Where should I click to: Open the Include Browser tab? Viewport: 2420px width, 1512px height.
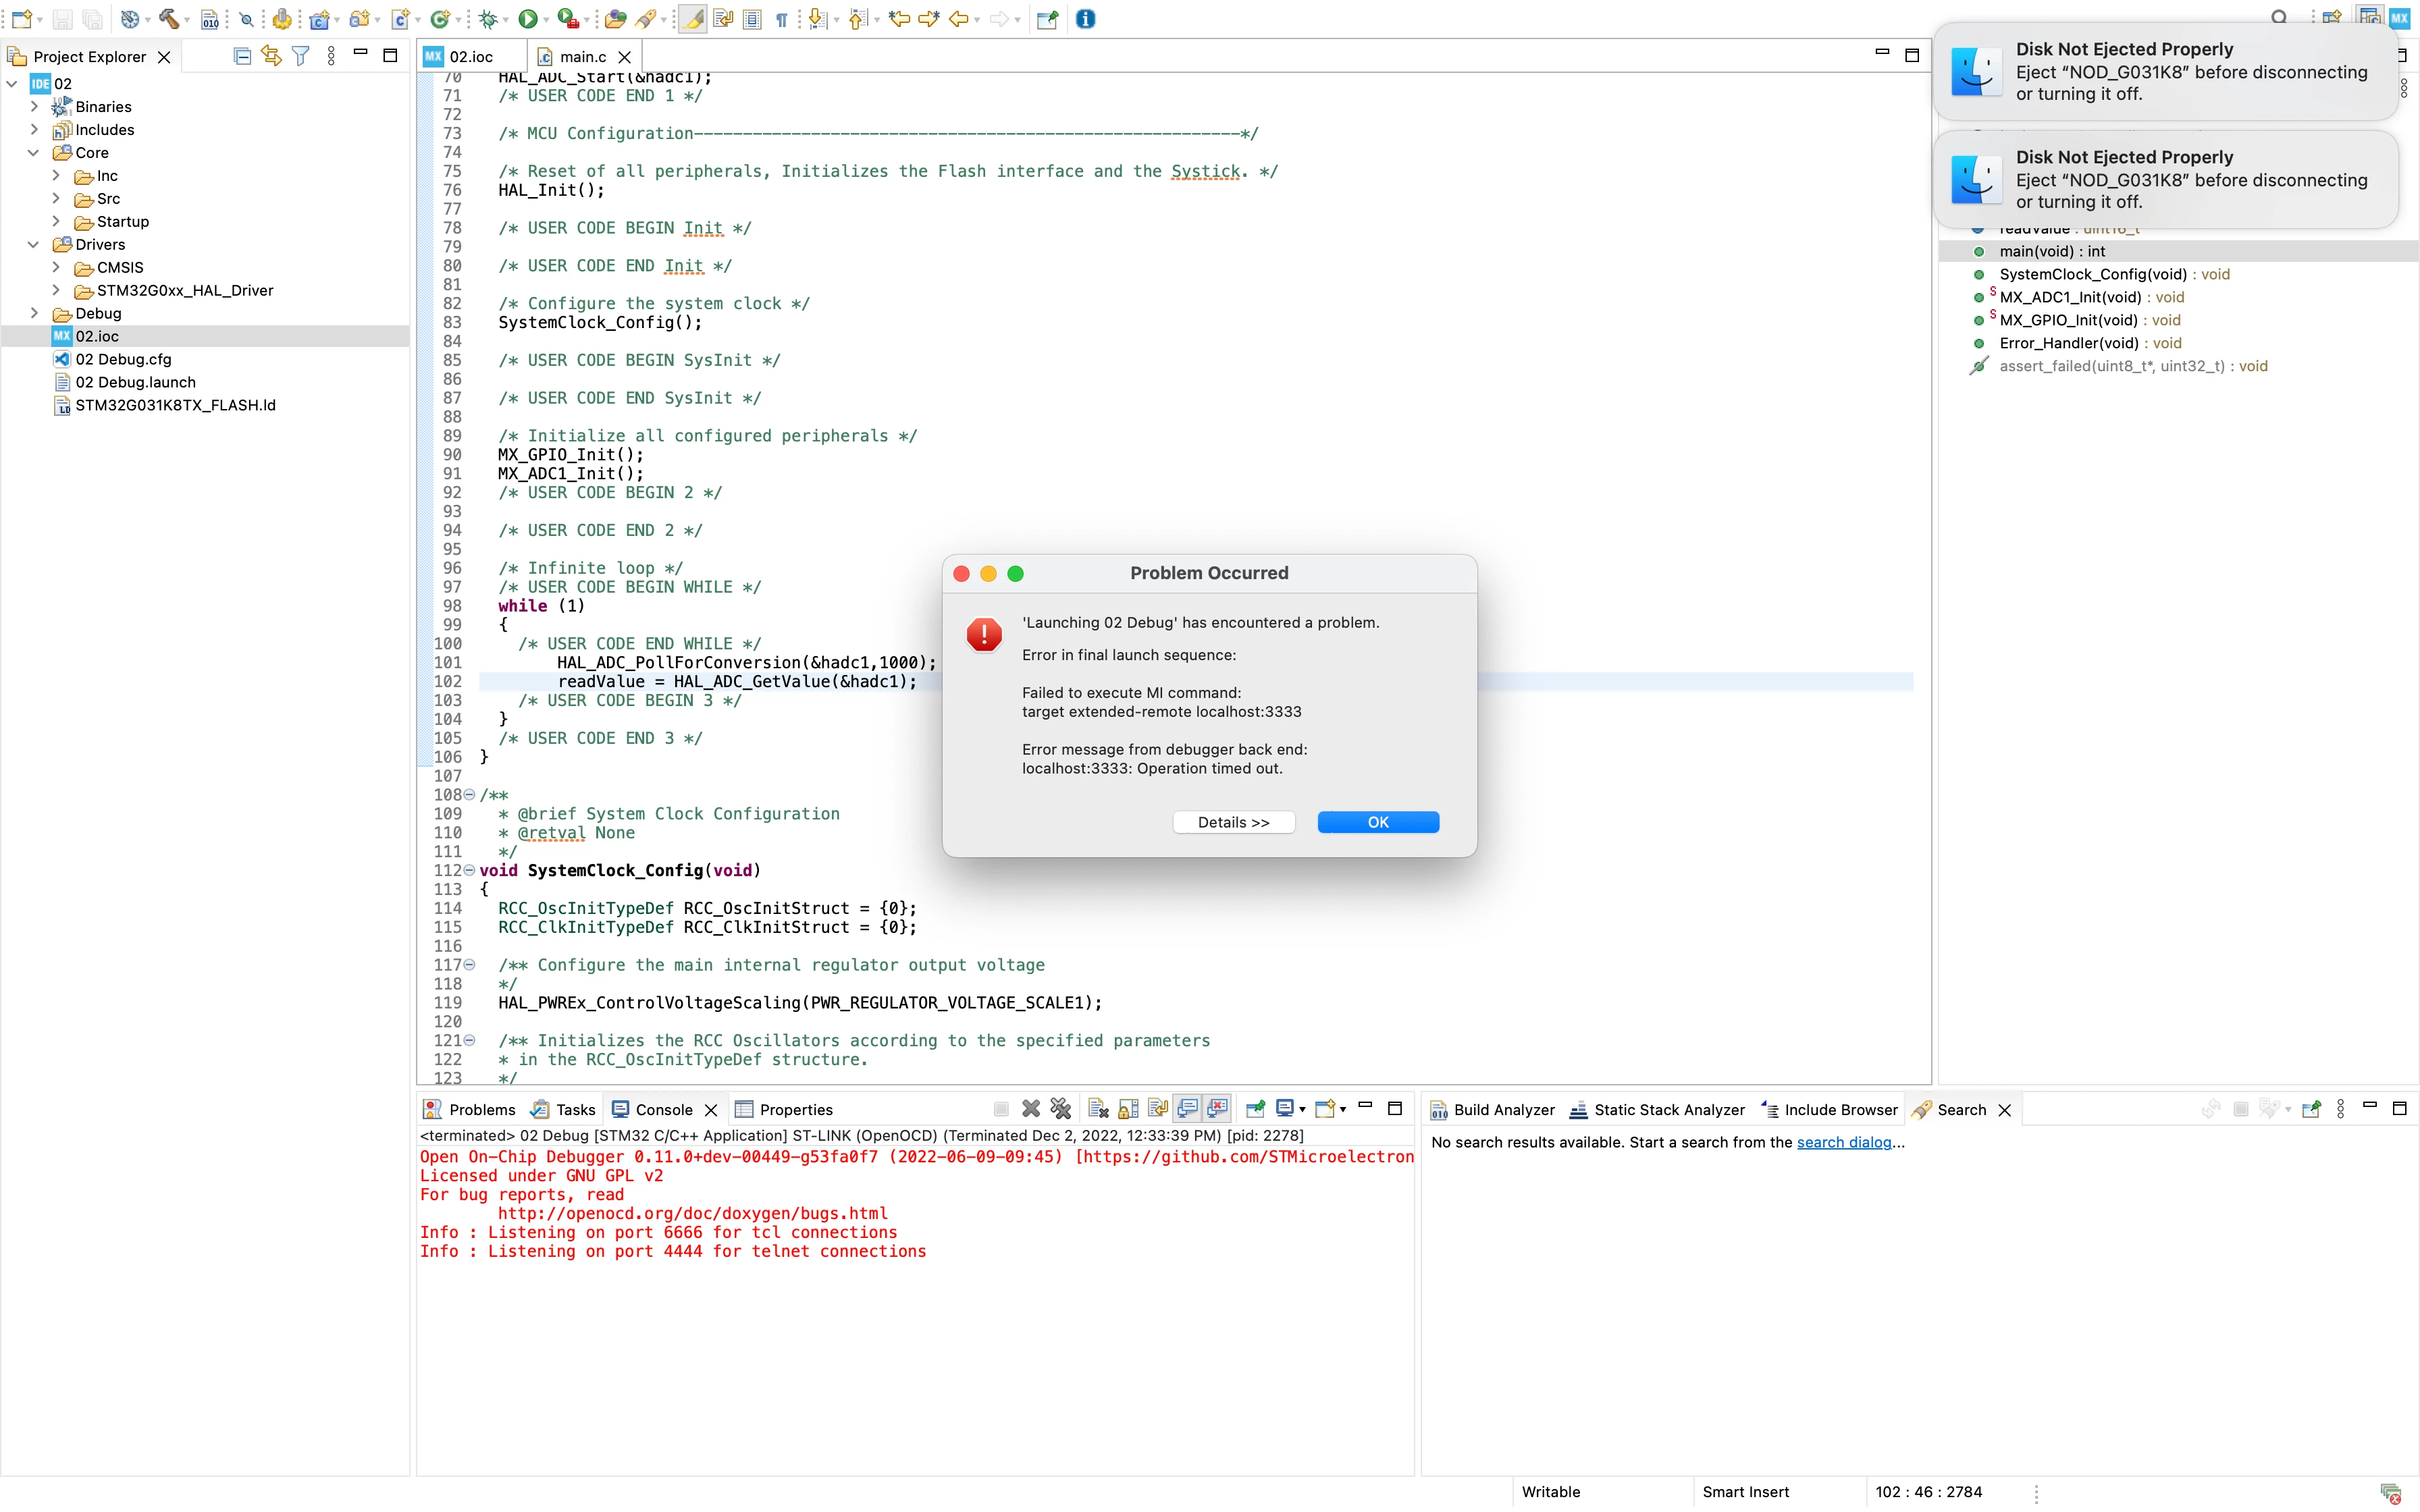coord(1829,1109)
